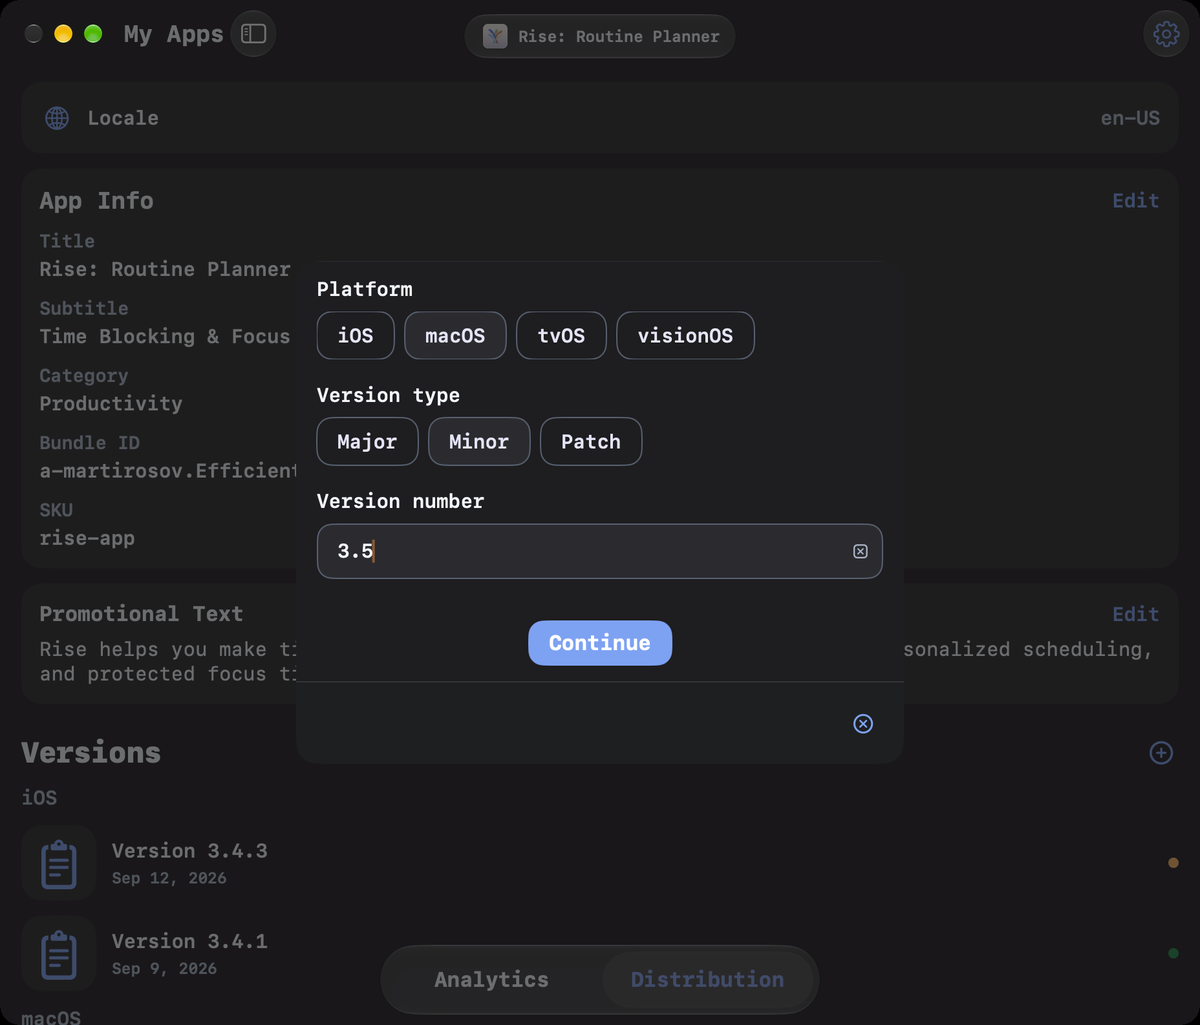Select Version 3.4.3 row text

pos(189,851)
